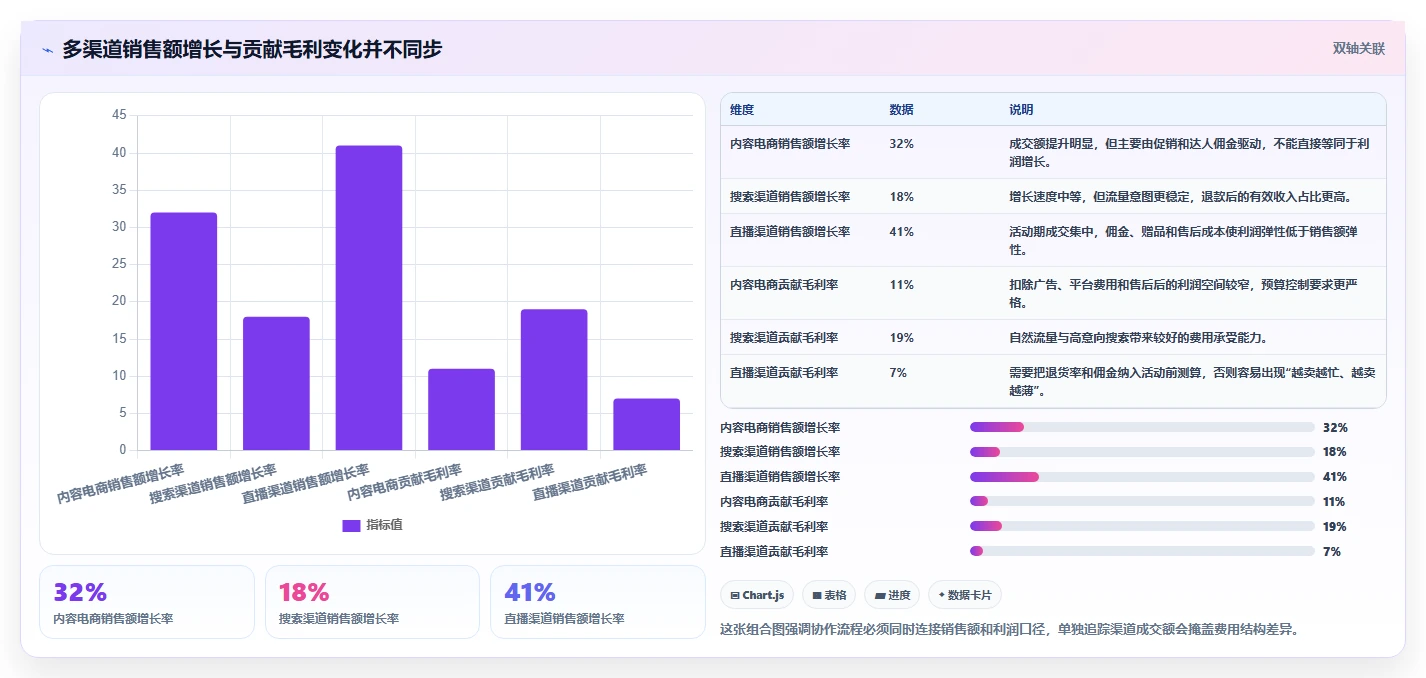Viewport: 1426px width, 678px height.
Task: Click table cell 7% in the data column
Action: tap(898, 373)
